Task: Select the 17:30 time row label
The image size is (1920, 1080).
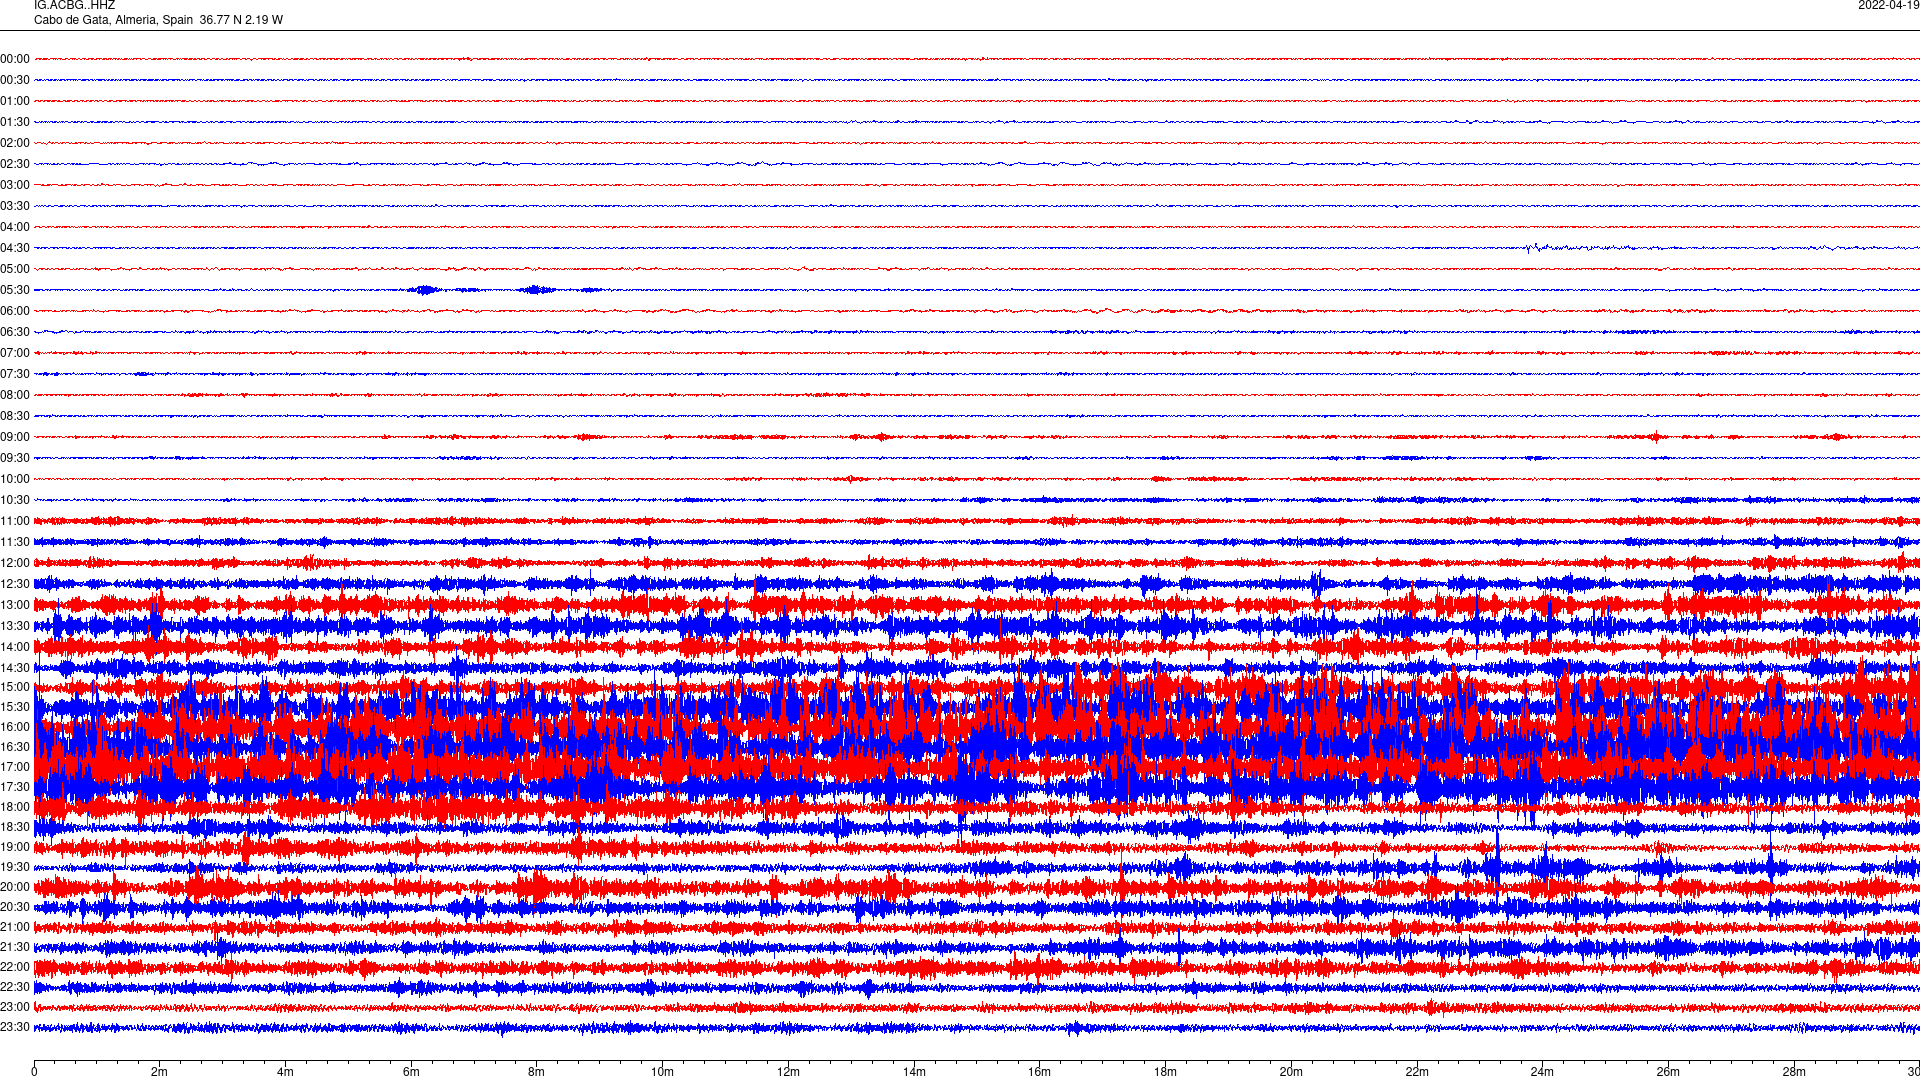Action: pos(15,787)
